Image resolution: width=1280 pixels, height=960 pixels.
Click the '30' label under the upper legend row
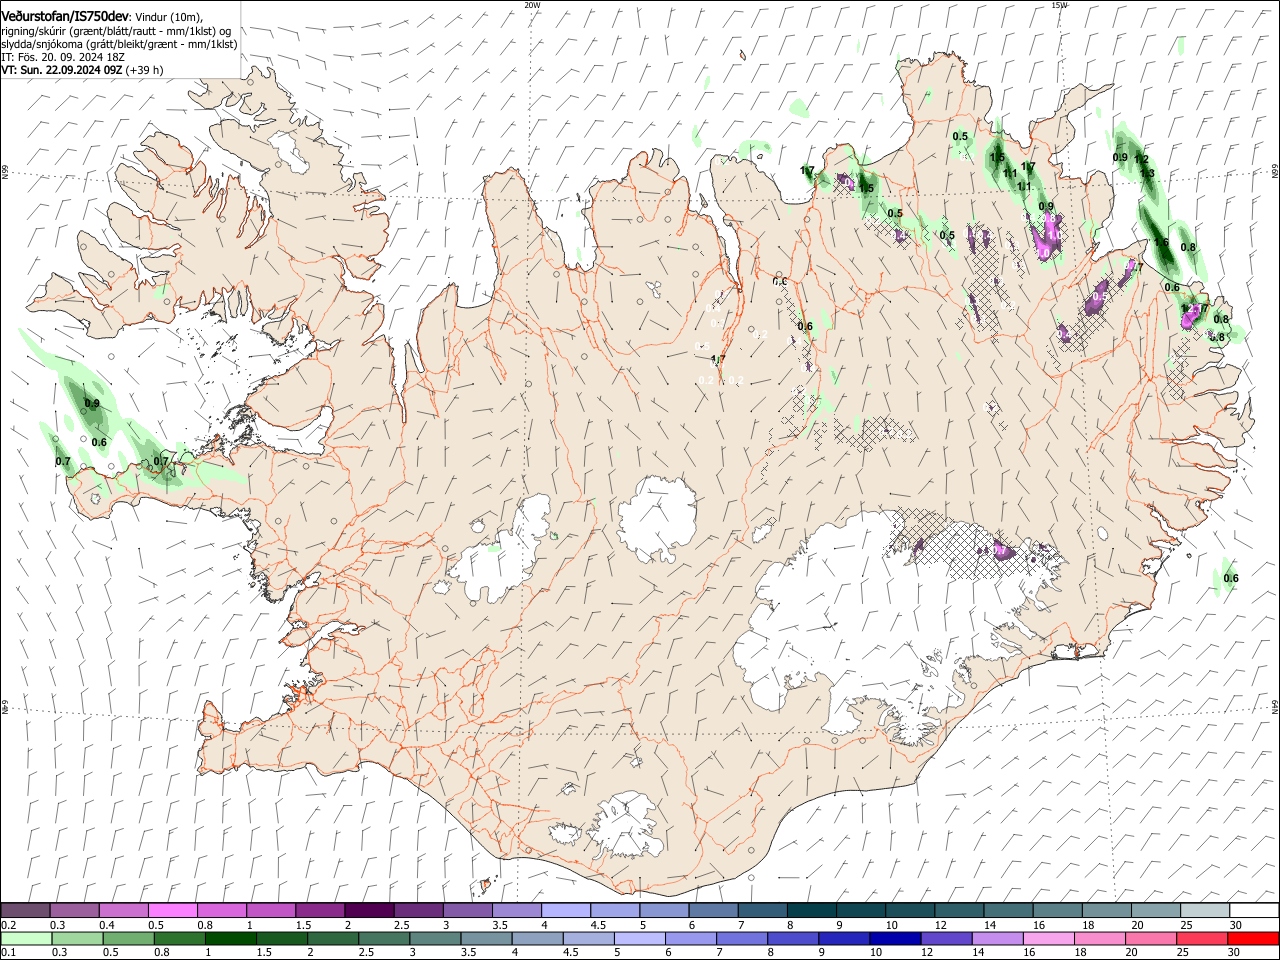[1235, 926]
